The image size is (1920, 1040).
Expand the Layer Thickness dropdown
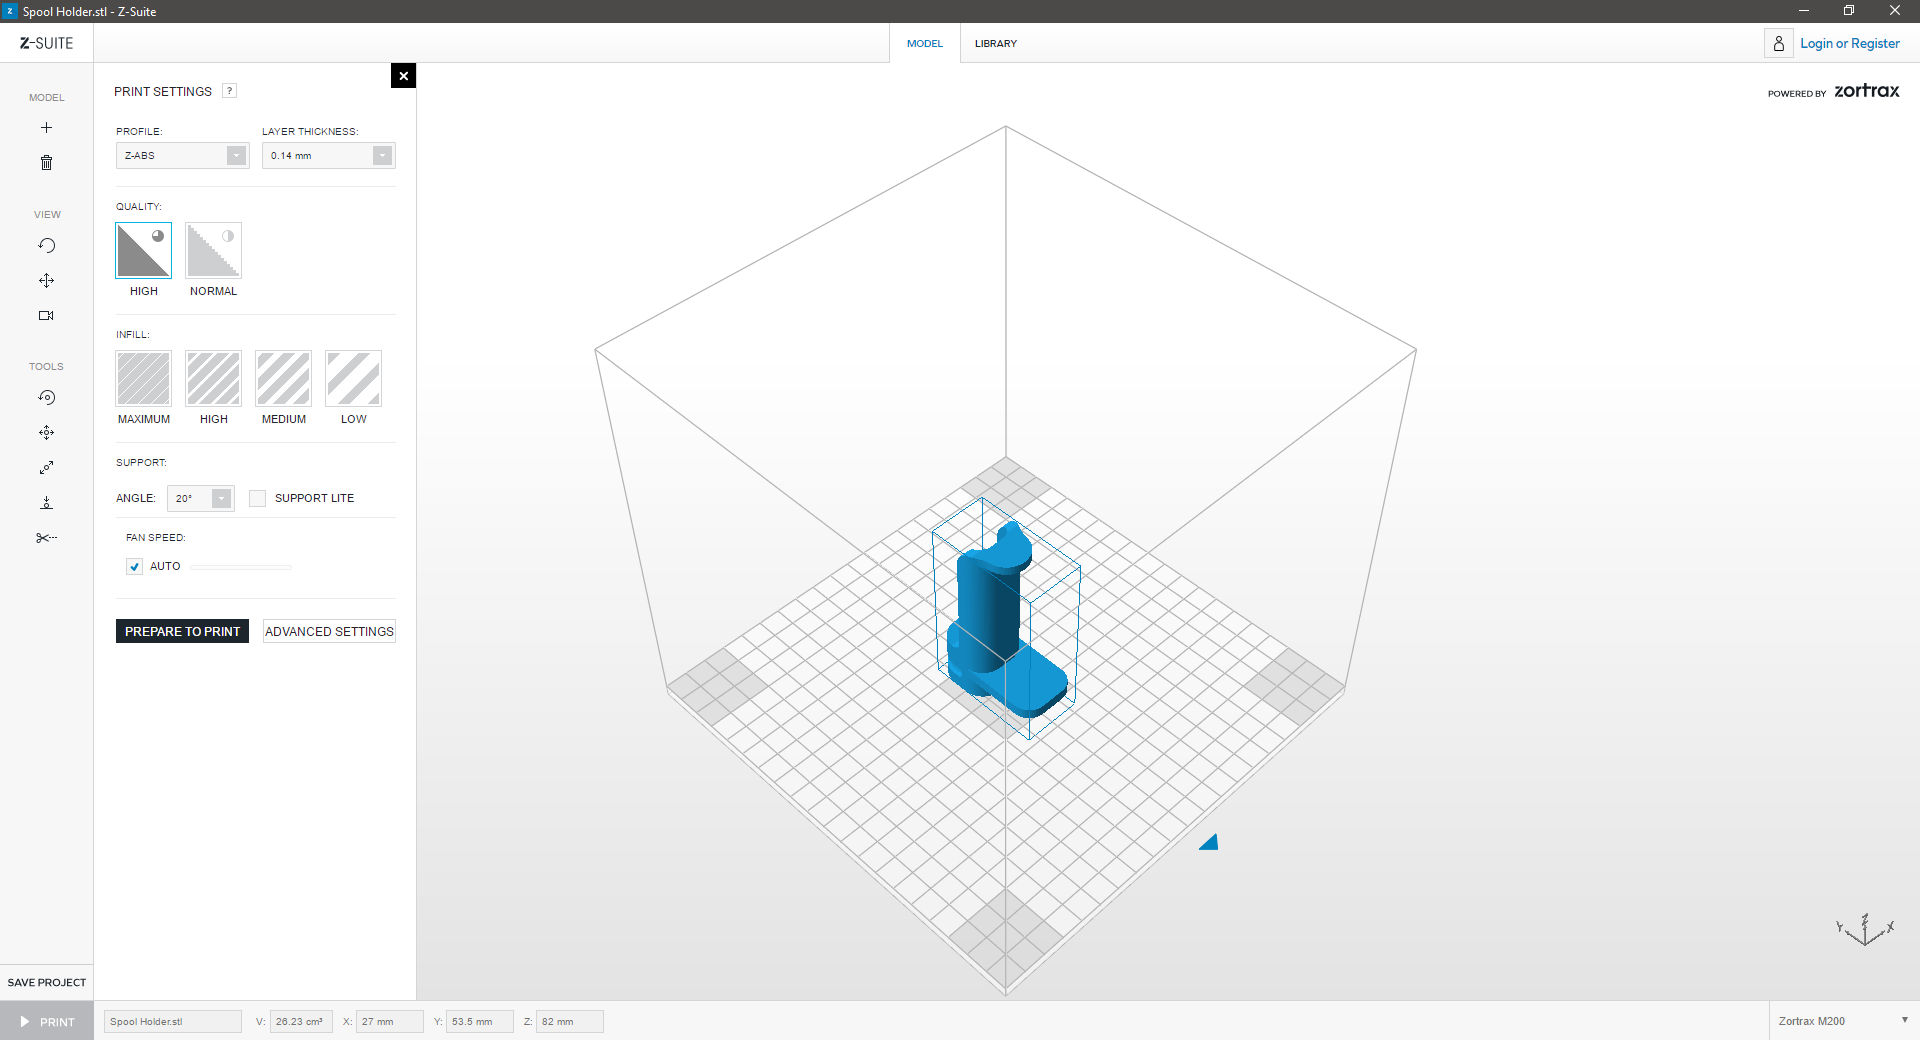point(328,156)
